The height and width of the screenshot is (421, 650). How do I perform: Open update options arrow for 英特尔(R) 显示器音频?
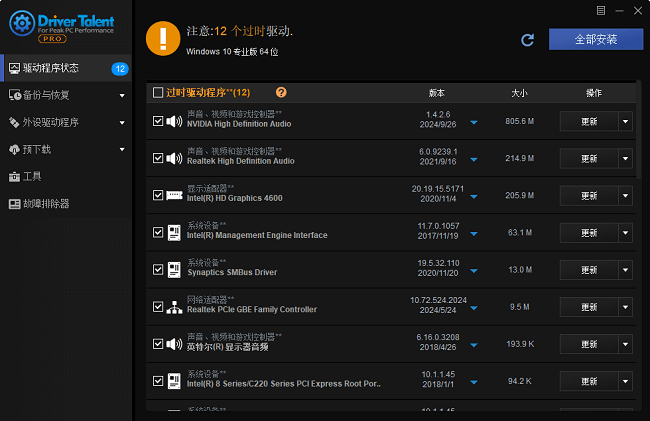626,344
